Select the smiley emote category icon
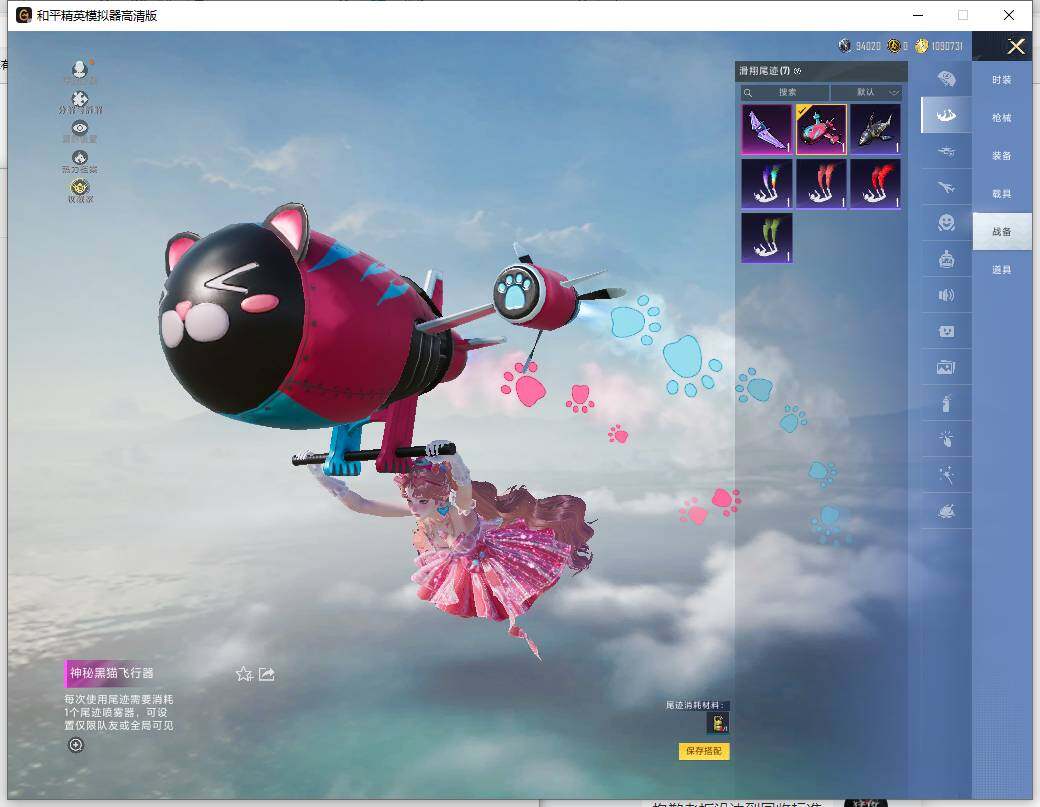 (x=946, y=223)
